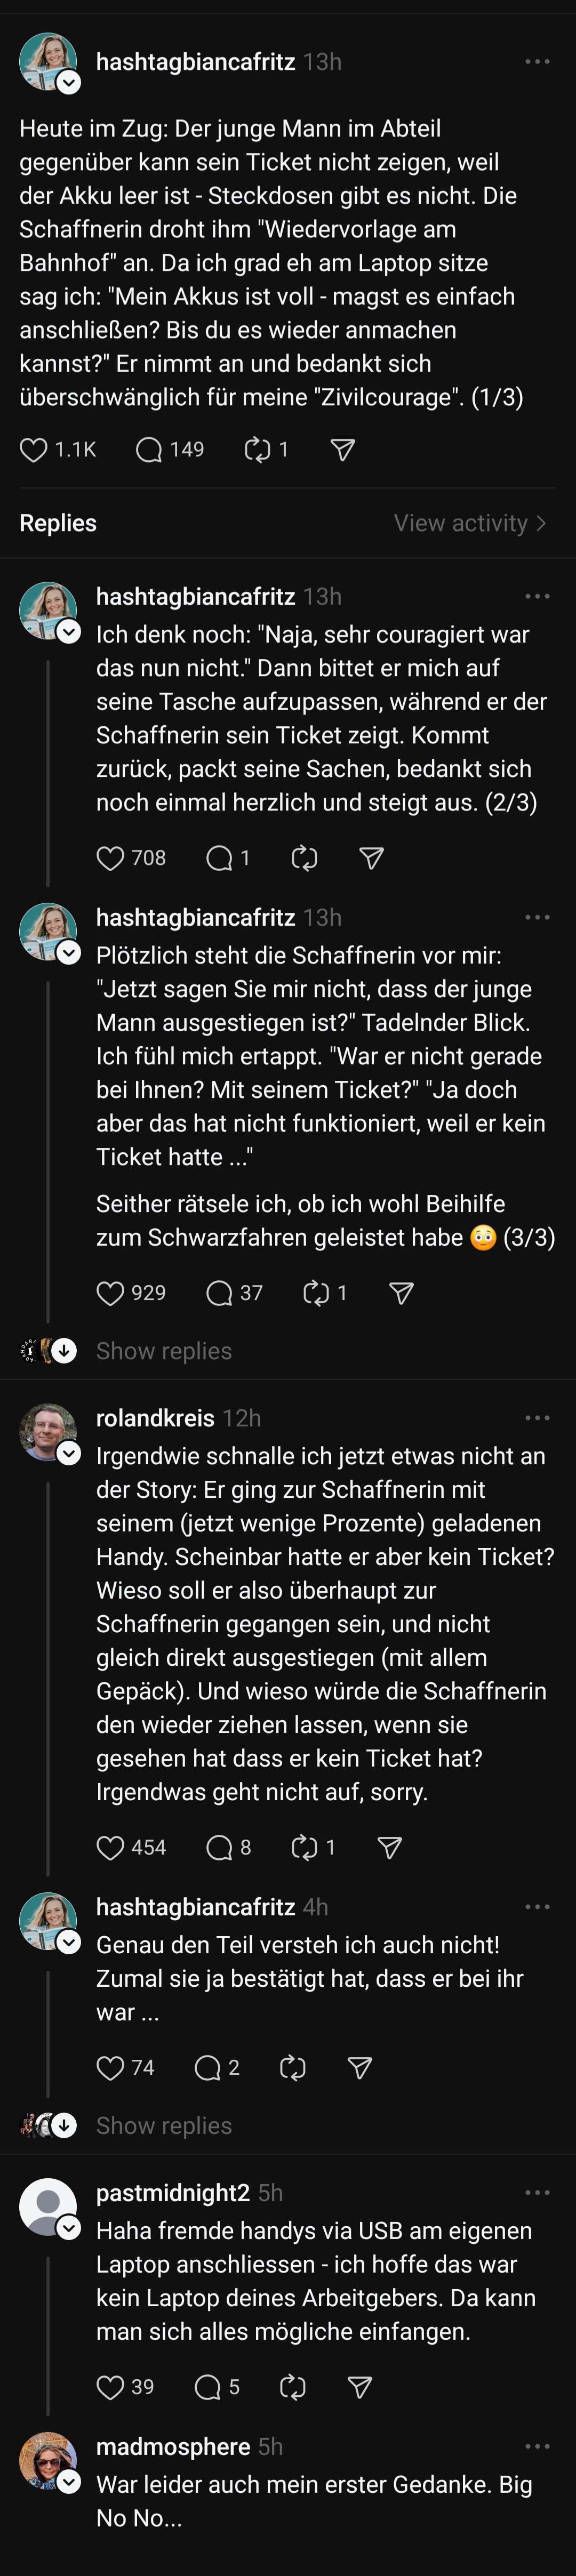
Task: Tap pastmidnight2's default profile avatar
Action: [x=48, y=2206]
